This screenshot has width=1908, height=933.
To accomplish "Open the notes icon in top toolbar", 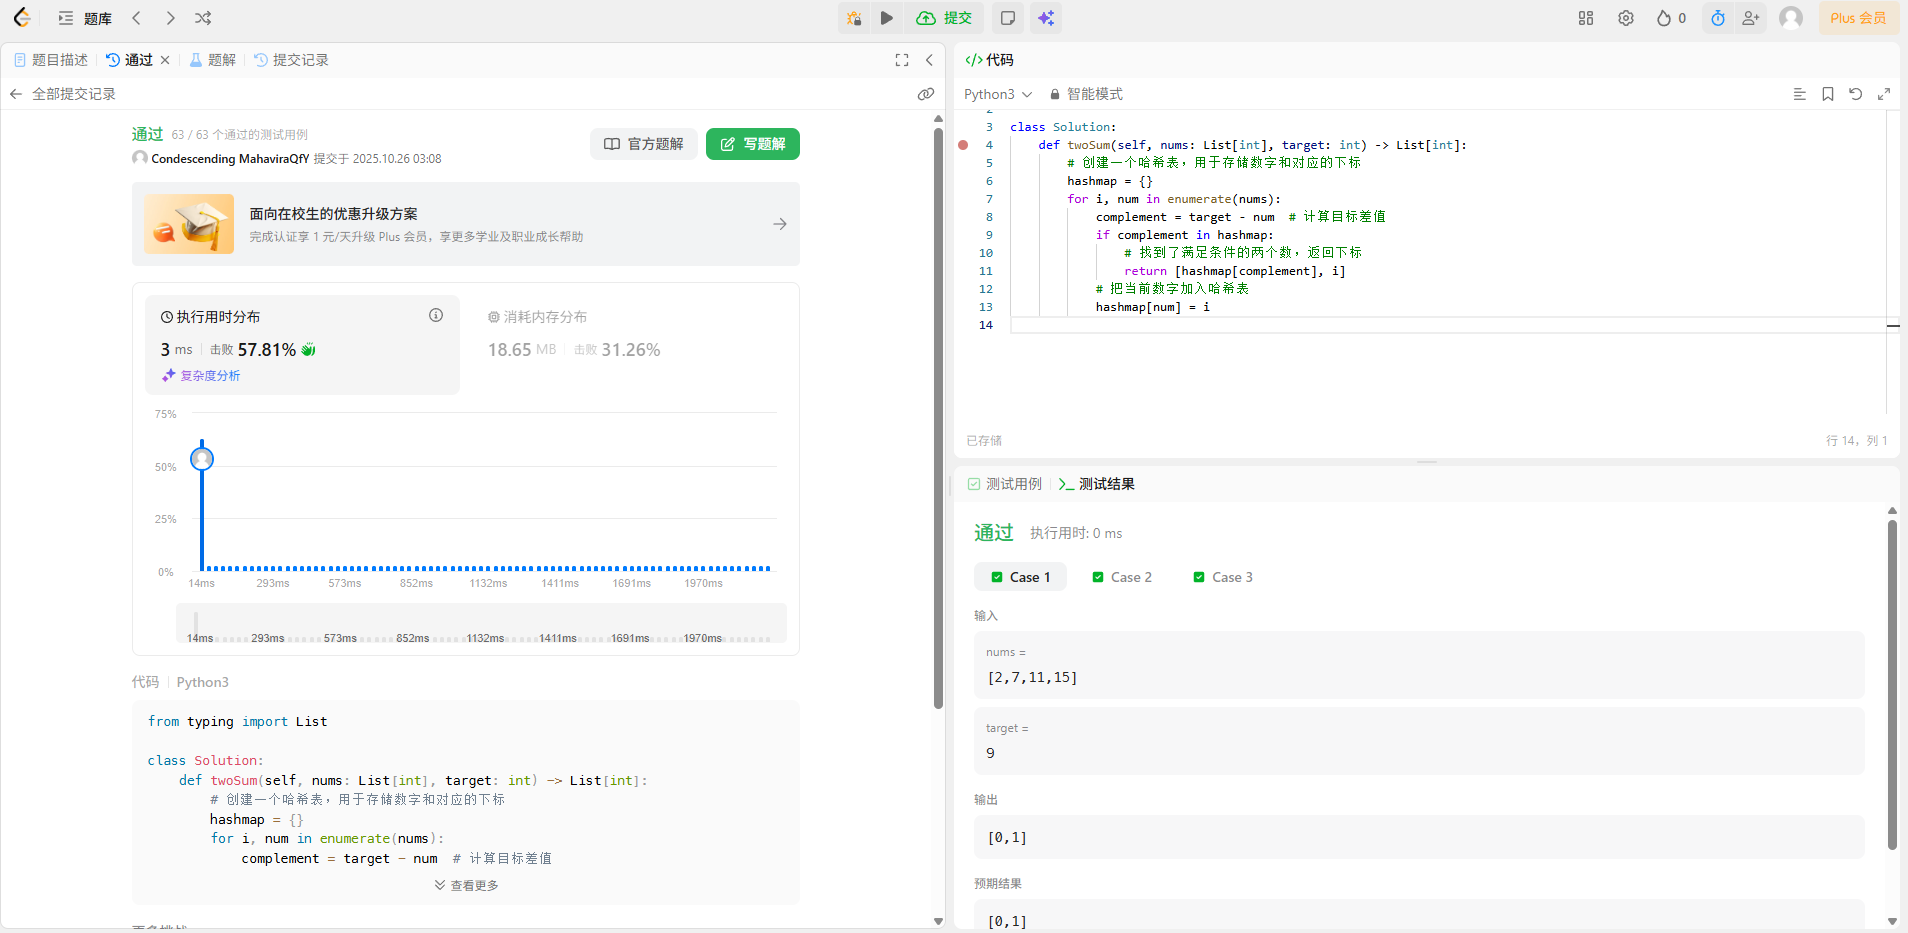I will pyautogui.click(x=1008, y=18).
